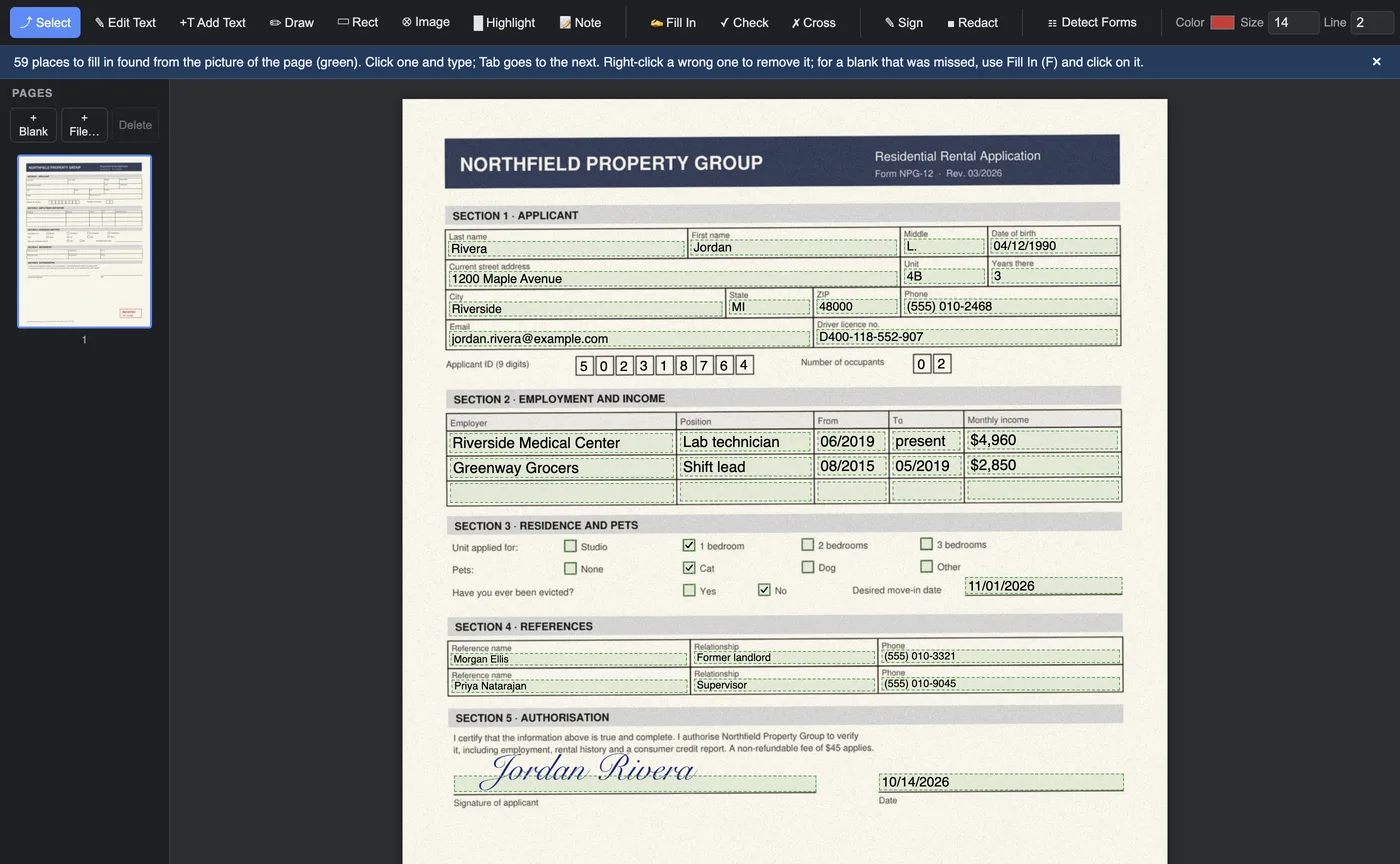The image size is (1400, 864).
Task: Add a page from File
Action: click(x=84, y=125)
